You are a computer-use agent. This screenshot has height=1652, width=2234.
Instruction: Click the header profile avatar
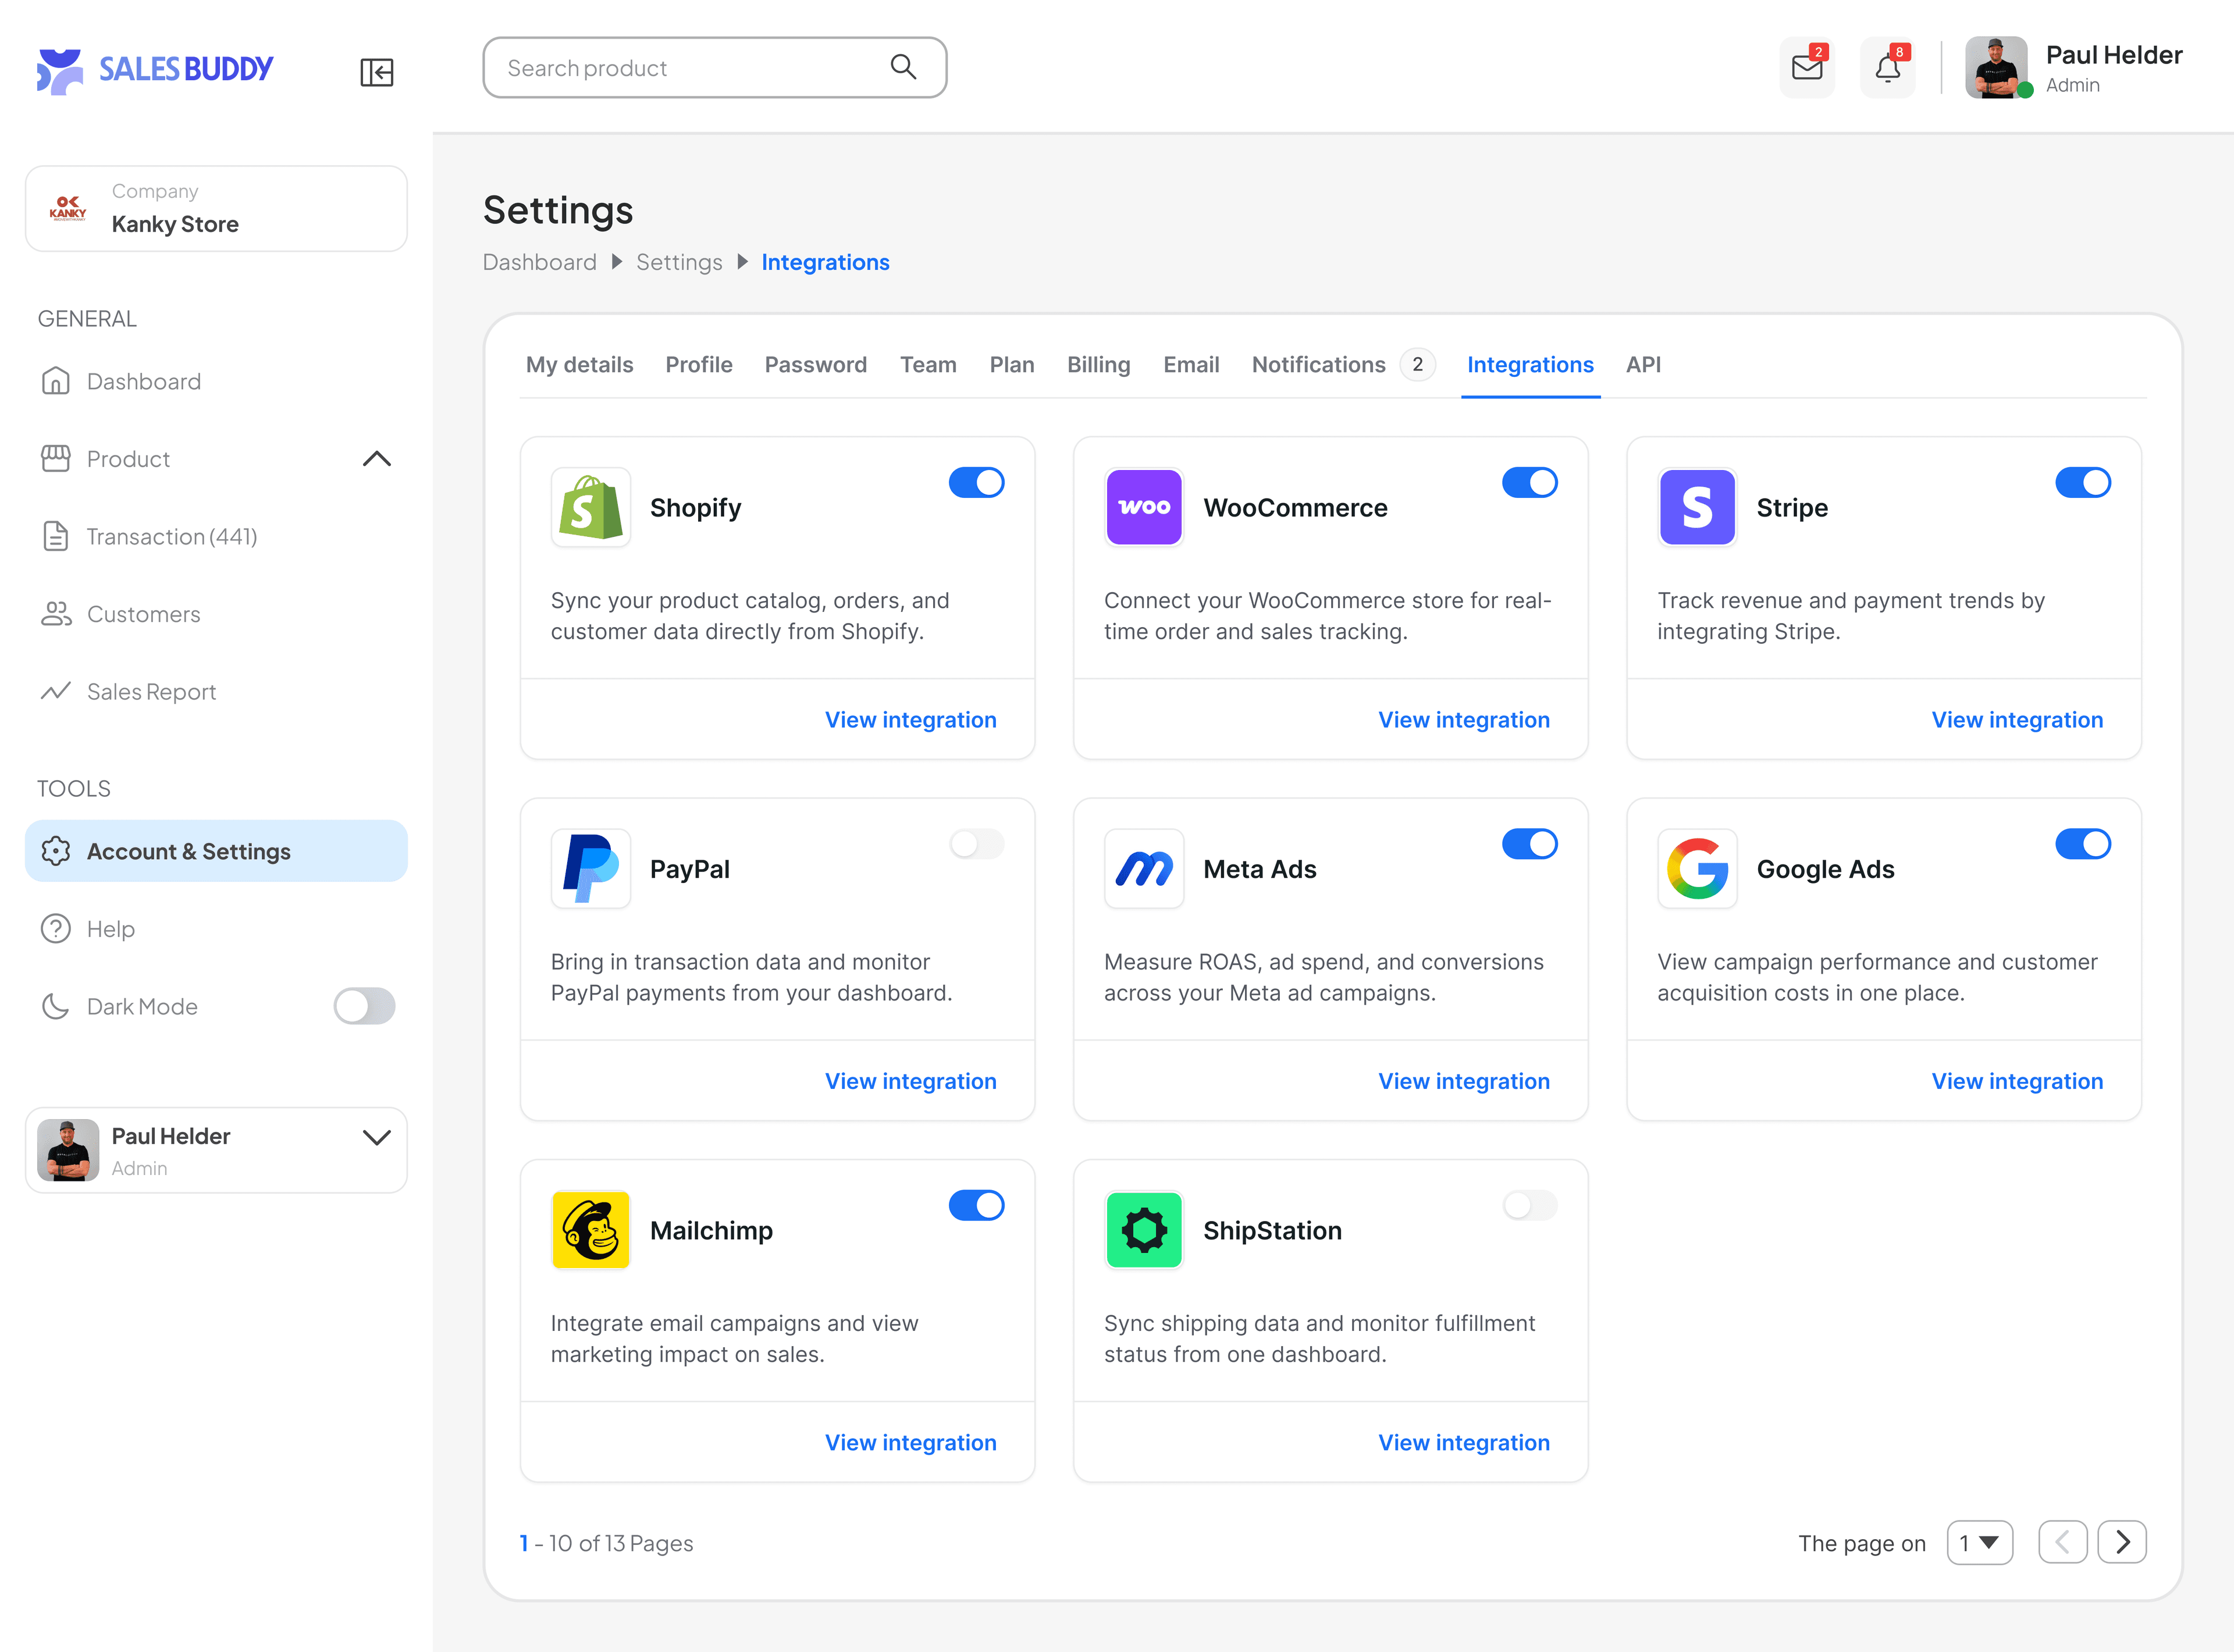[x=1996, y=68]
